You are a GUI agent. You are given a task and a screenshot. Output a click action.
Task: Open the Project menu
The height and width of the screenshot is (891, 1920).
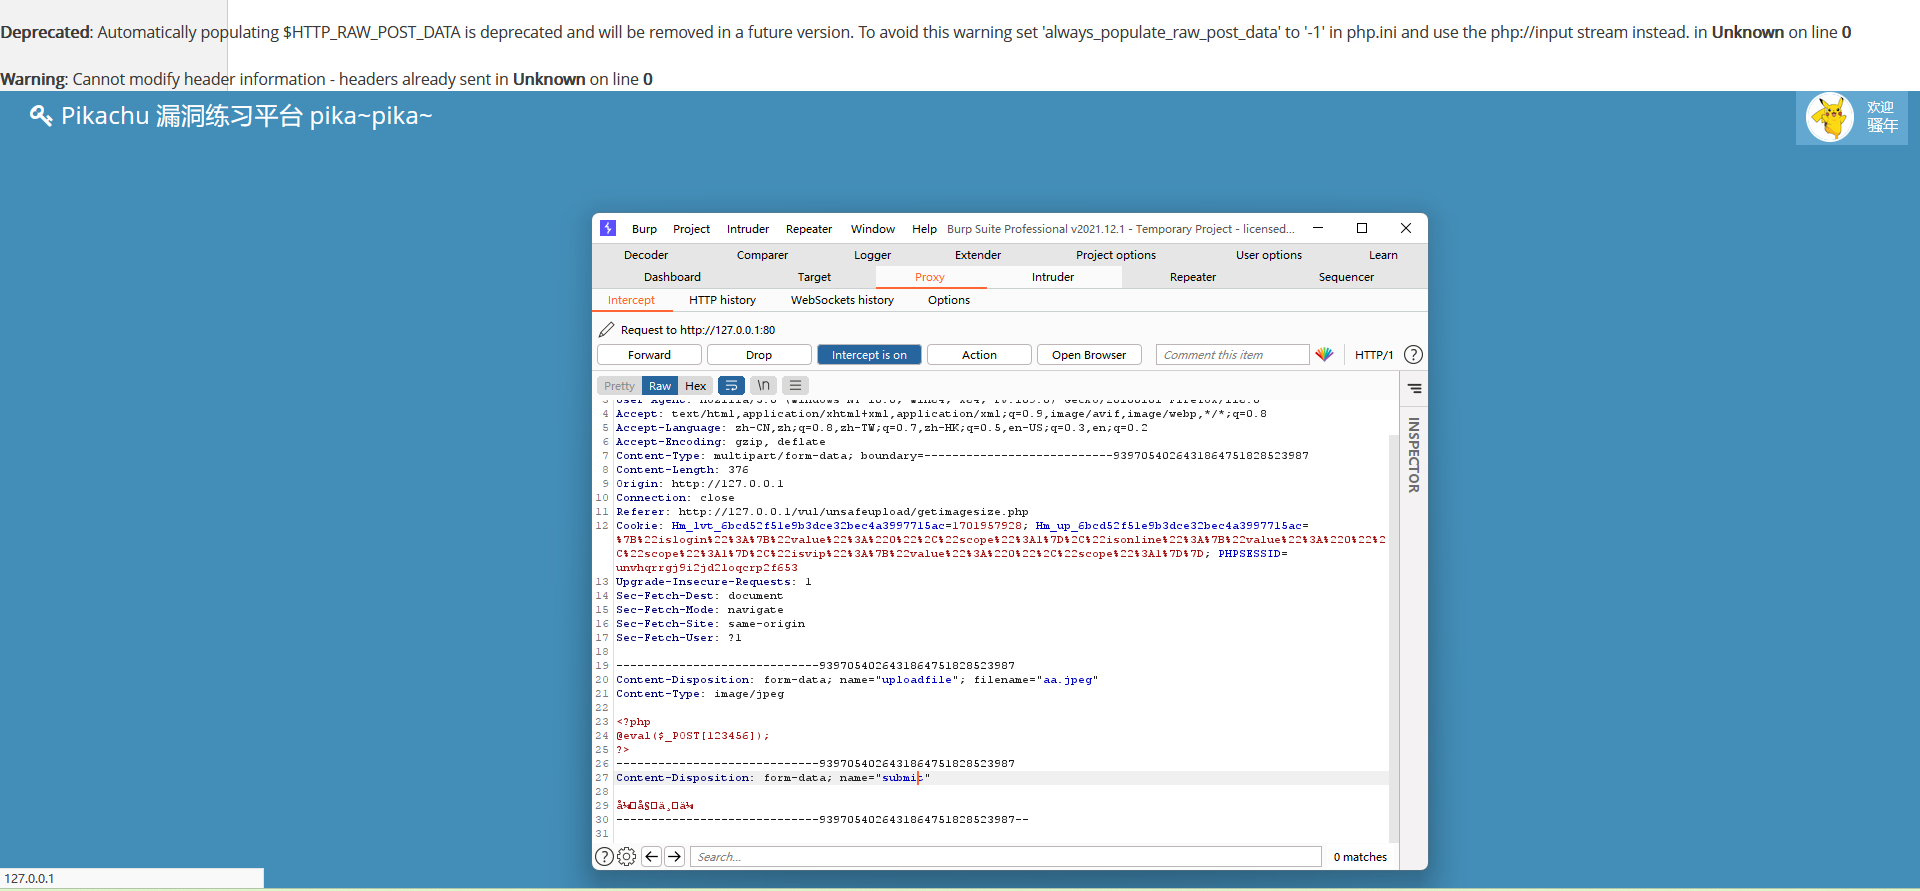click(691, 229)
